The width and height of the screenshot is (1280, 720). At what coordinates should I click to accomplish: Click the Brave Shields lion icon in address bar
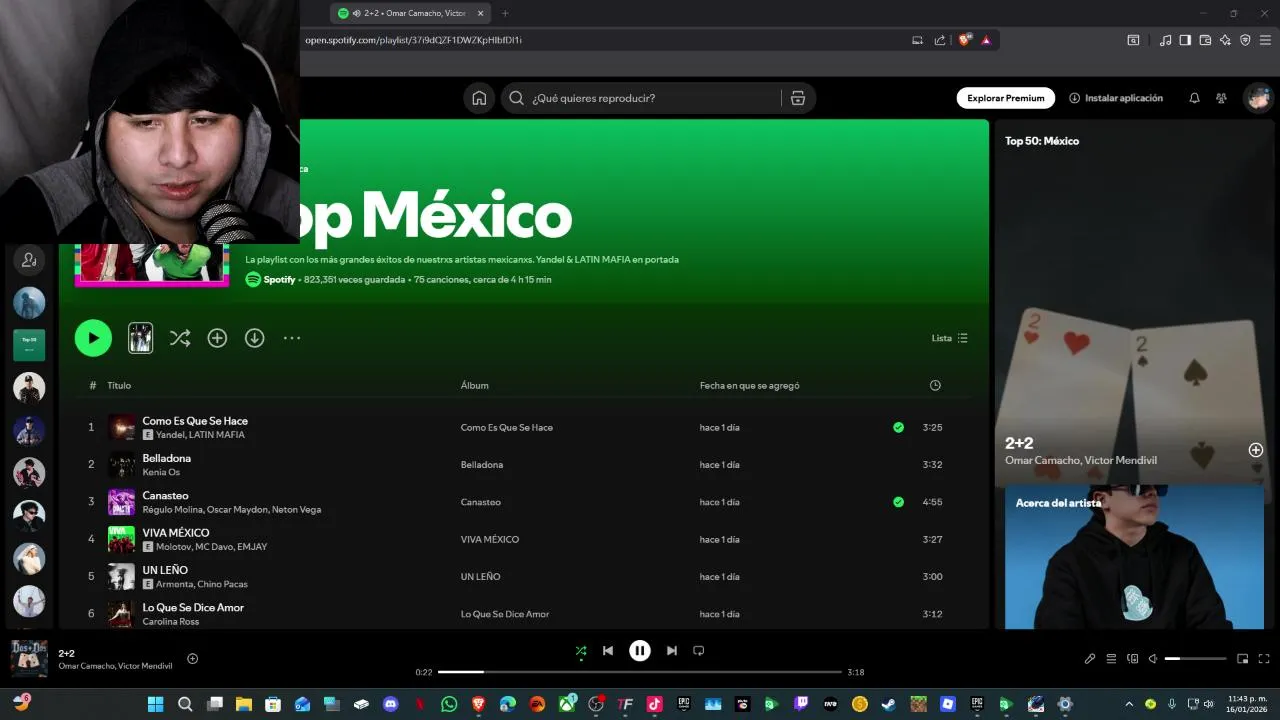click(964, 40)
